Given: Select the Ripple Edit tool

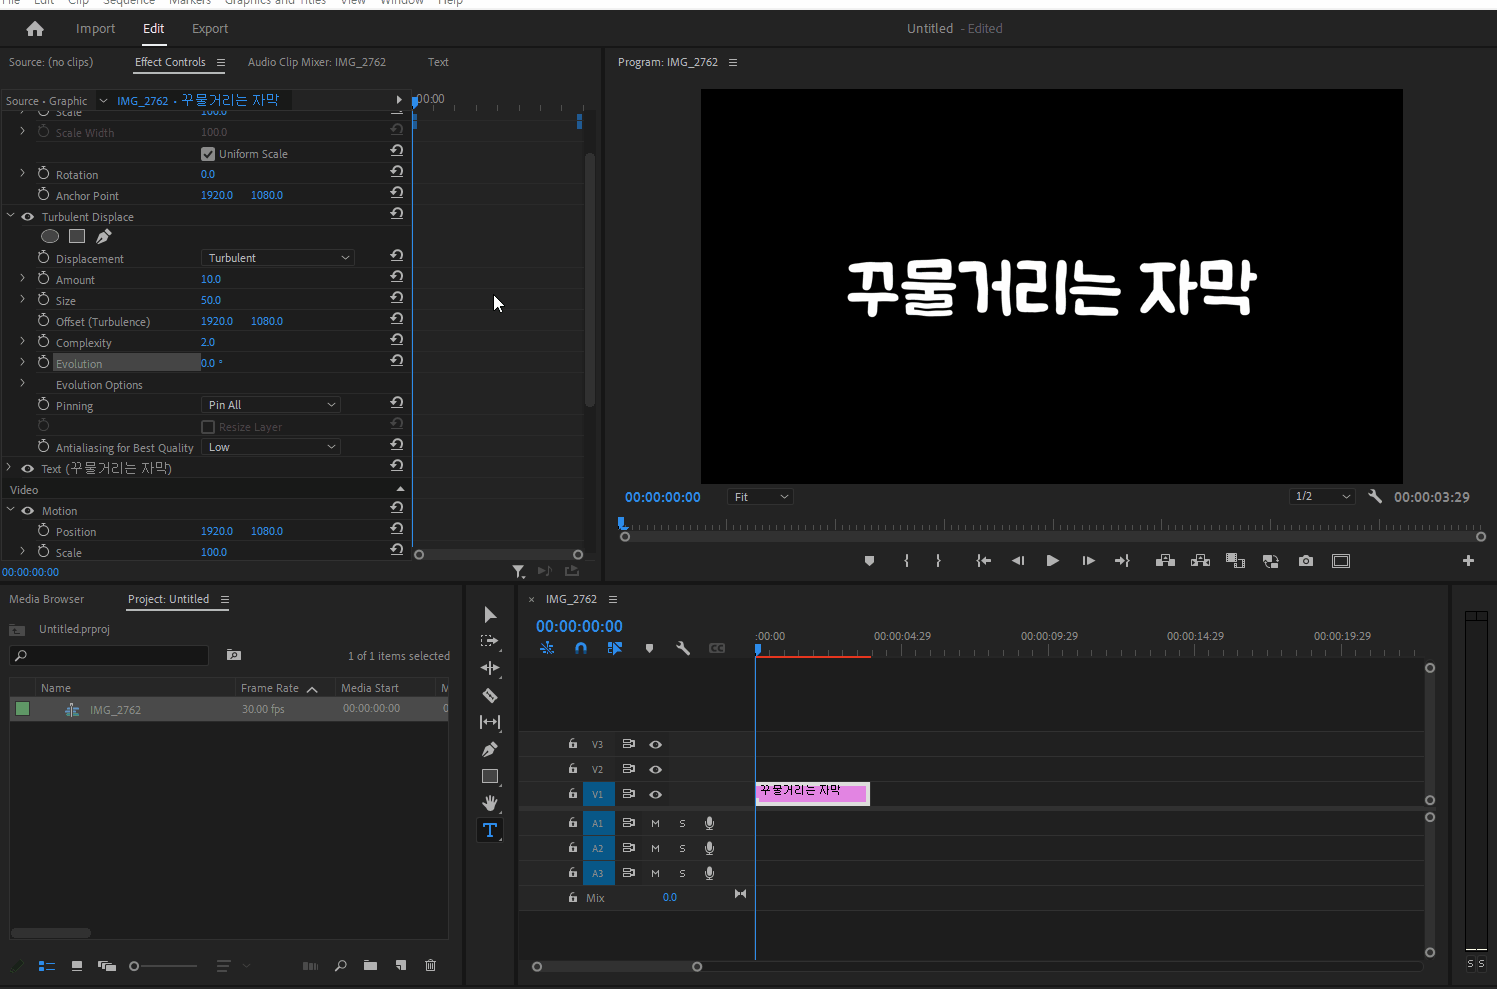Looking at the screenshot, I should tap(490, 668).
